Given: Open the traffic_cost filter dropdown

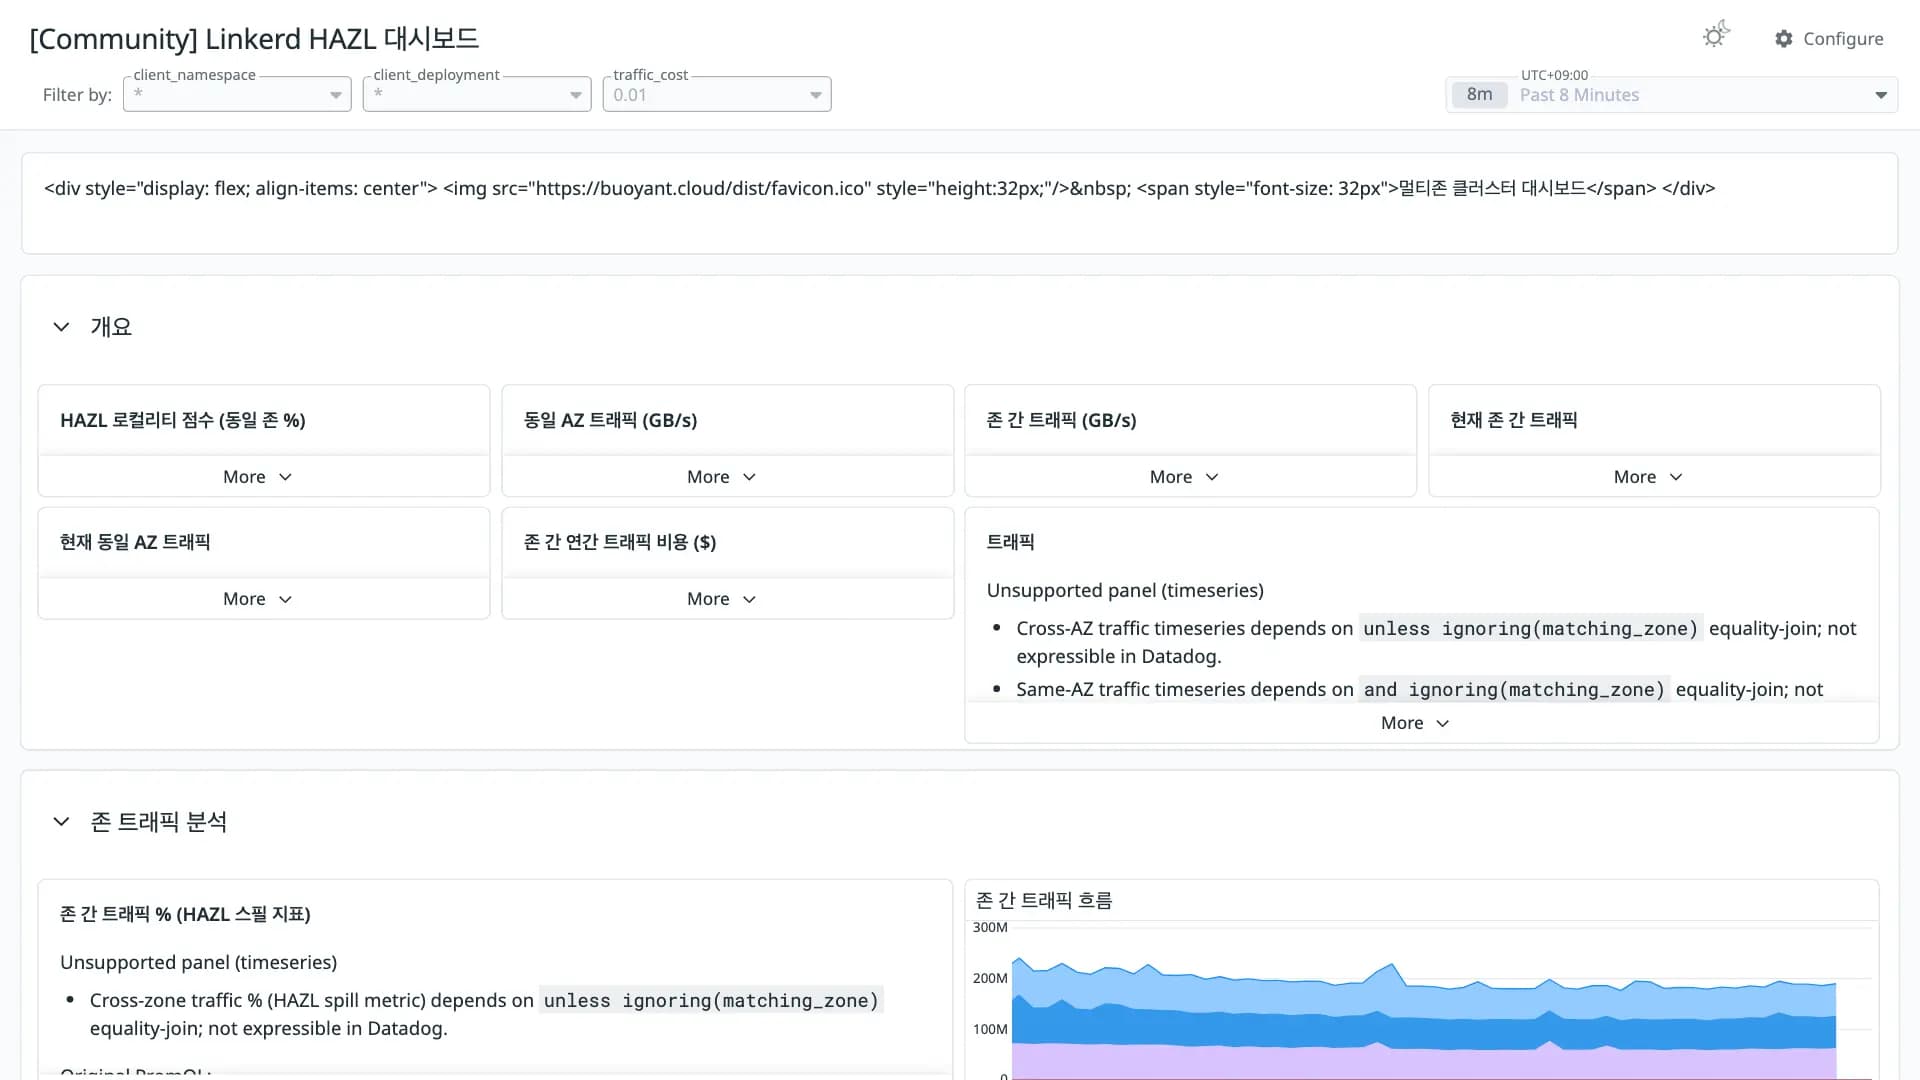Looking at the screenshot, I should (717, 94).
